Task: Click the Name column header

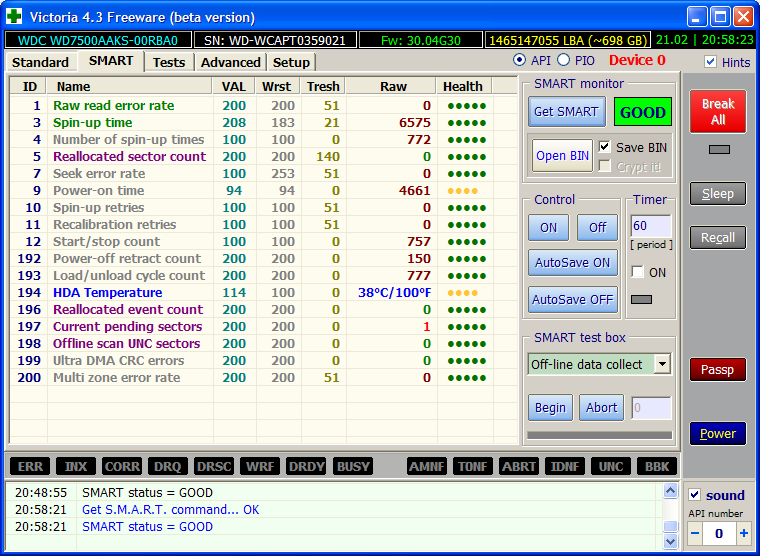Action: pyautogui.click(x=129, y=86)
